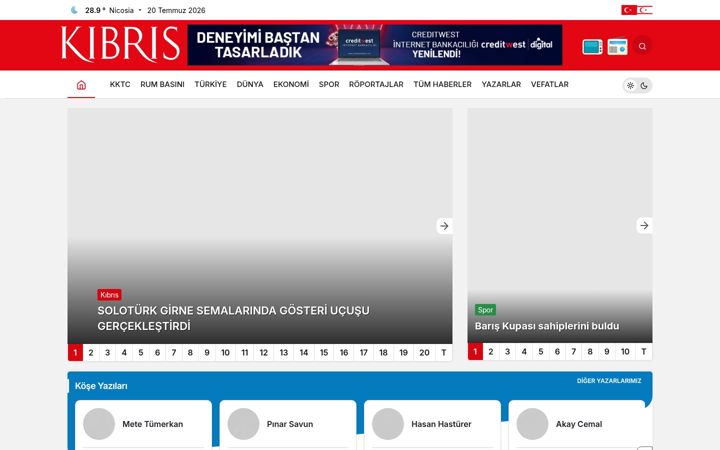Select main slider page 14
720x450 pixels.
304,353
